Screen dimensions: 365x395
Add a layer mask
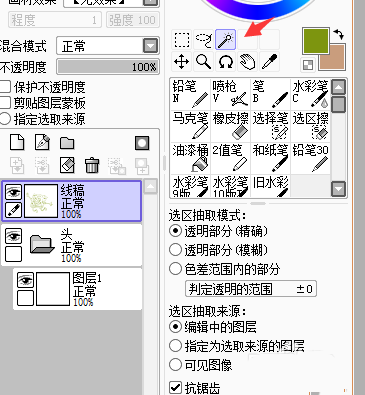tap(142, 143)
